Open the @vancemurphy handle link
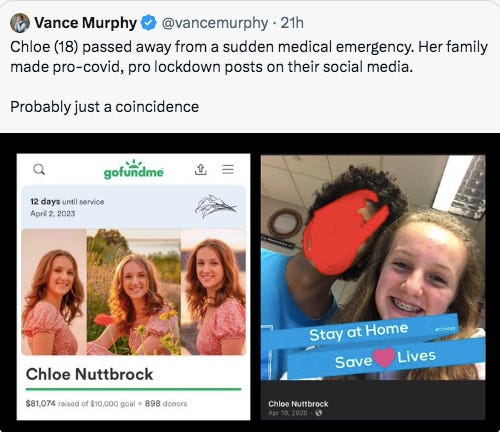Image resolution: width=500 pixels, height=432 pixels. pos(215,23)
